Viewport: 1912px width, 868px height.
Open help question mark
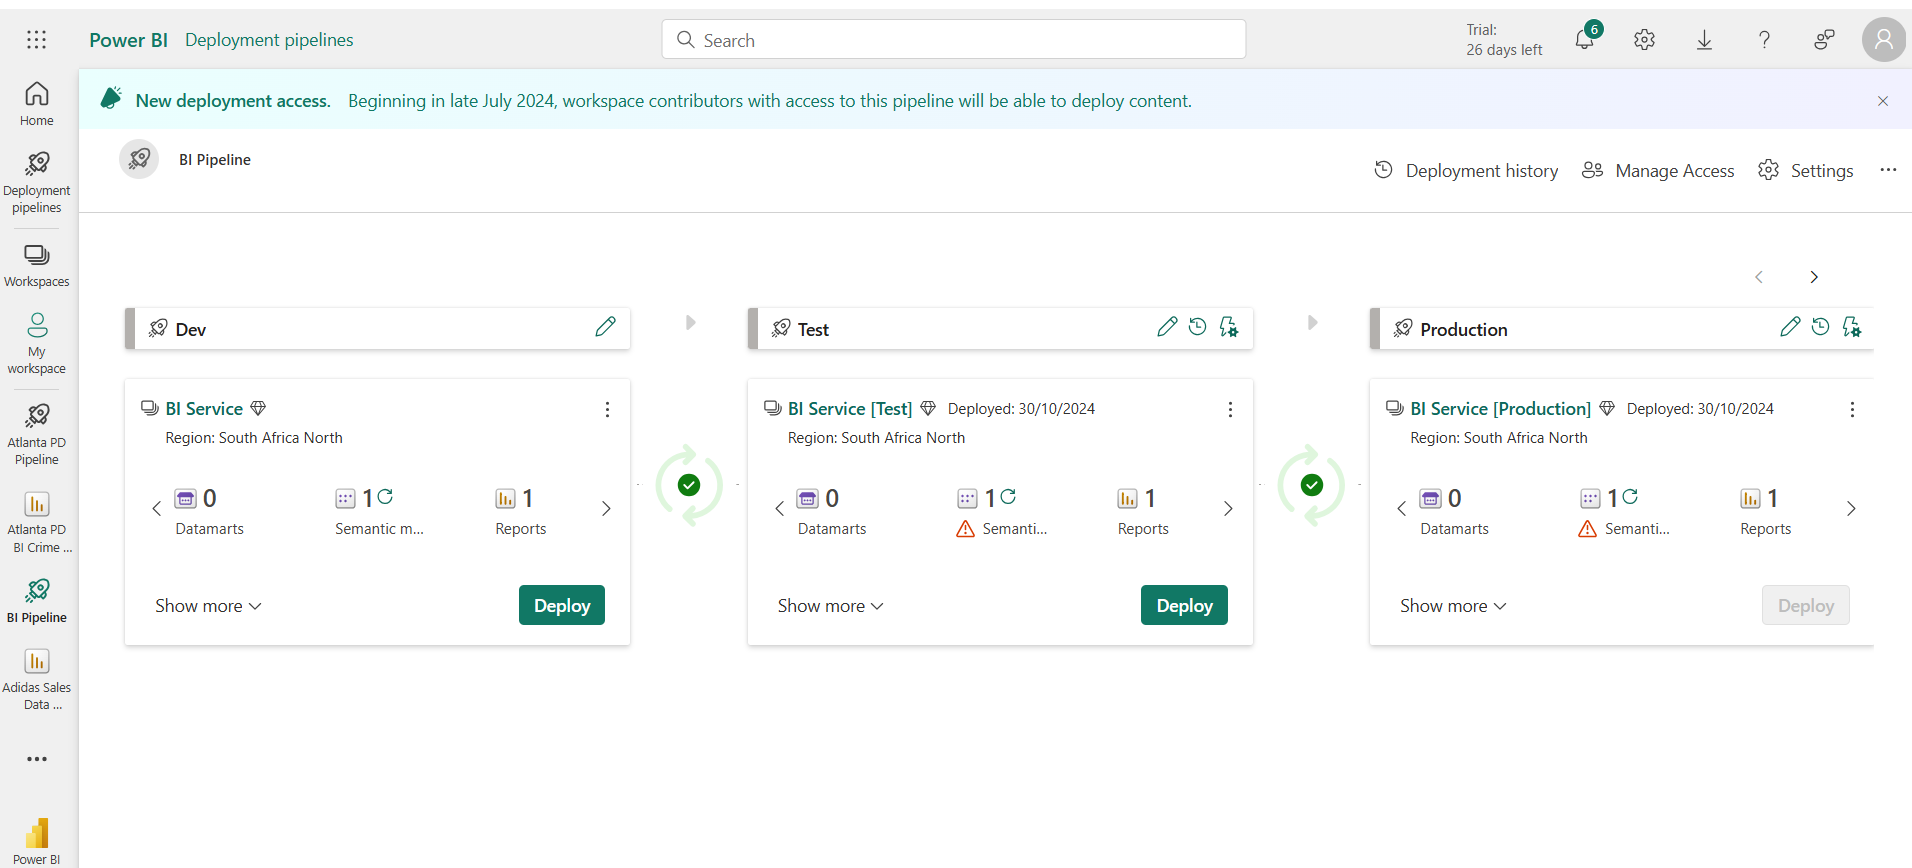(1765, 39)
